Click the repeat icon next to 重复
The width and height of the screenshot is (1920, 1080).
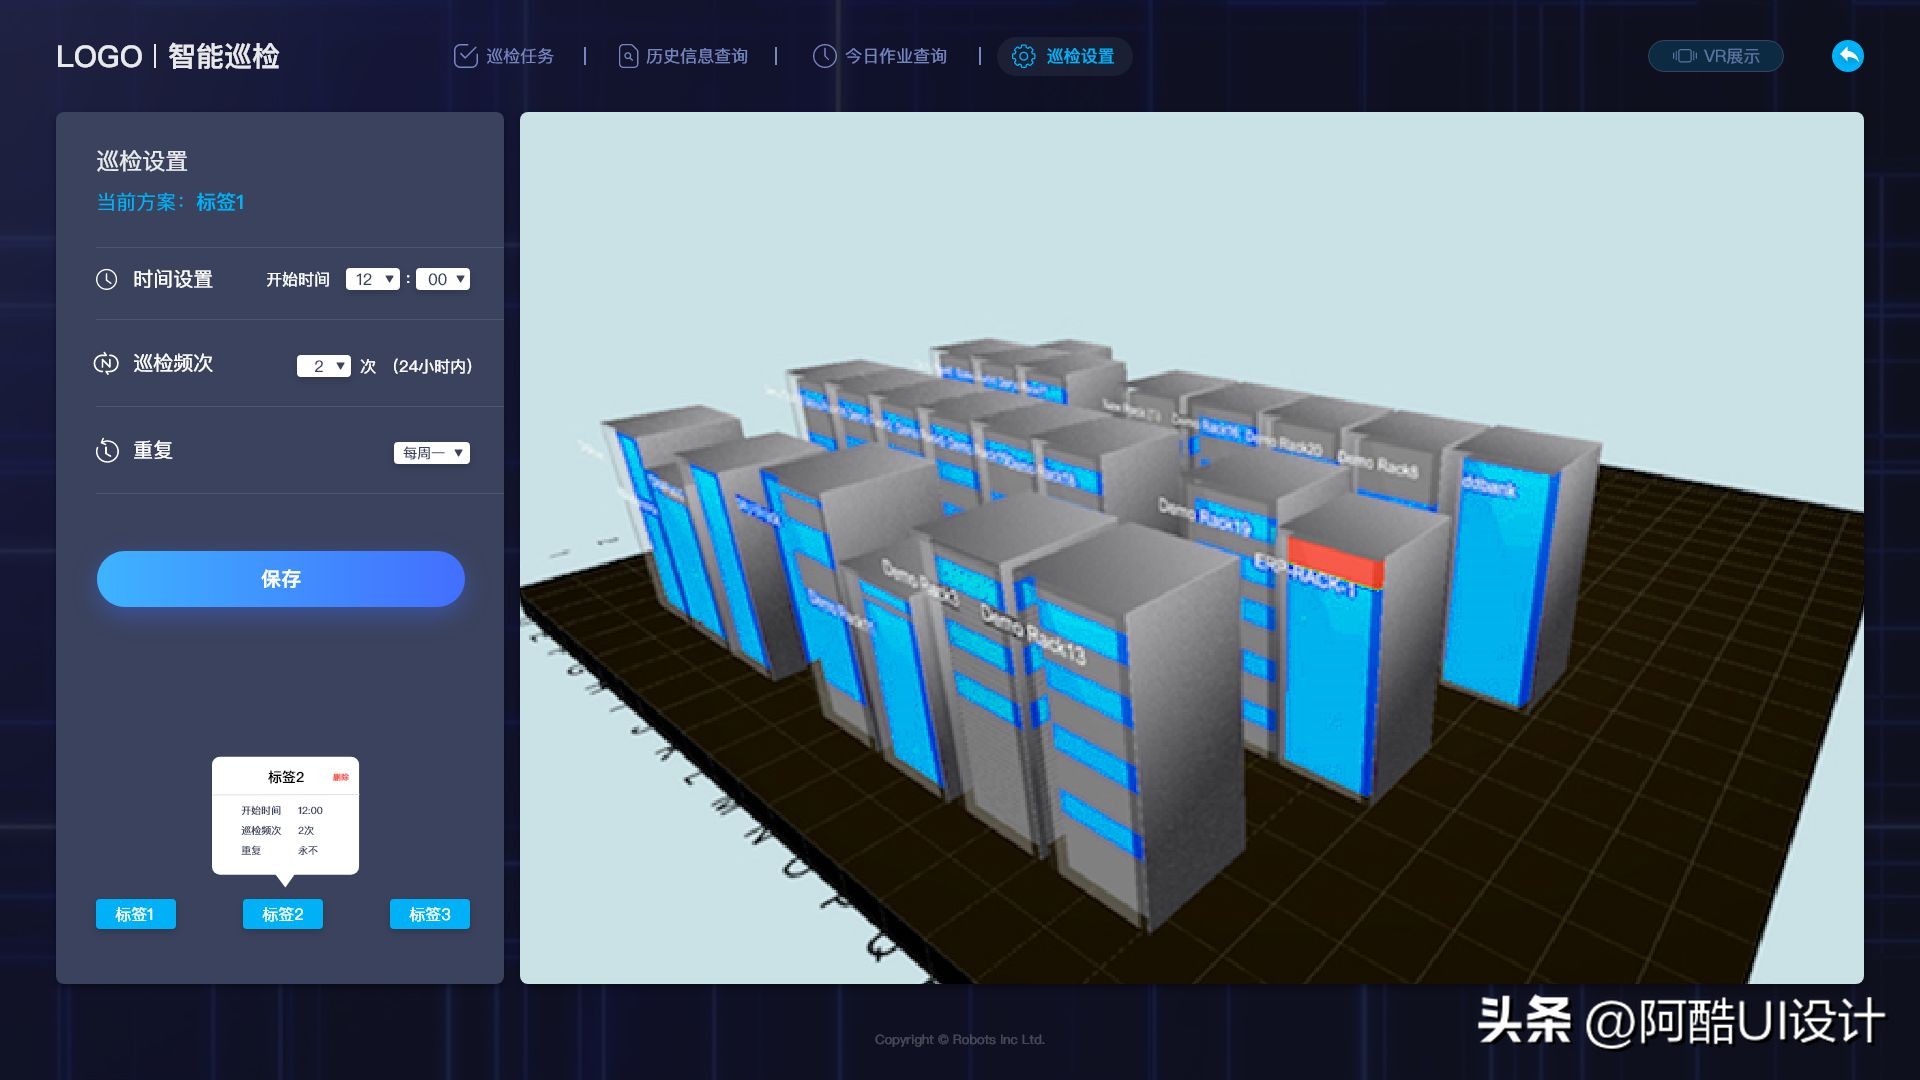106,451
